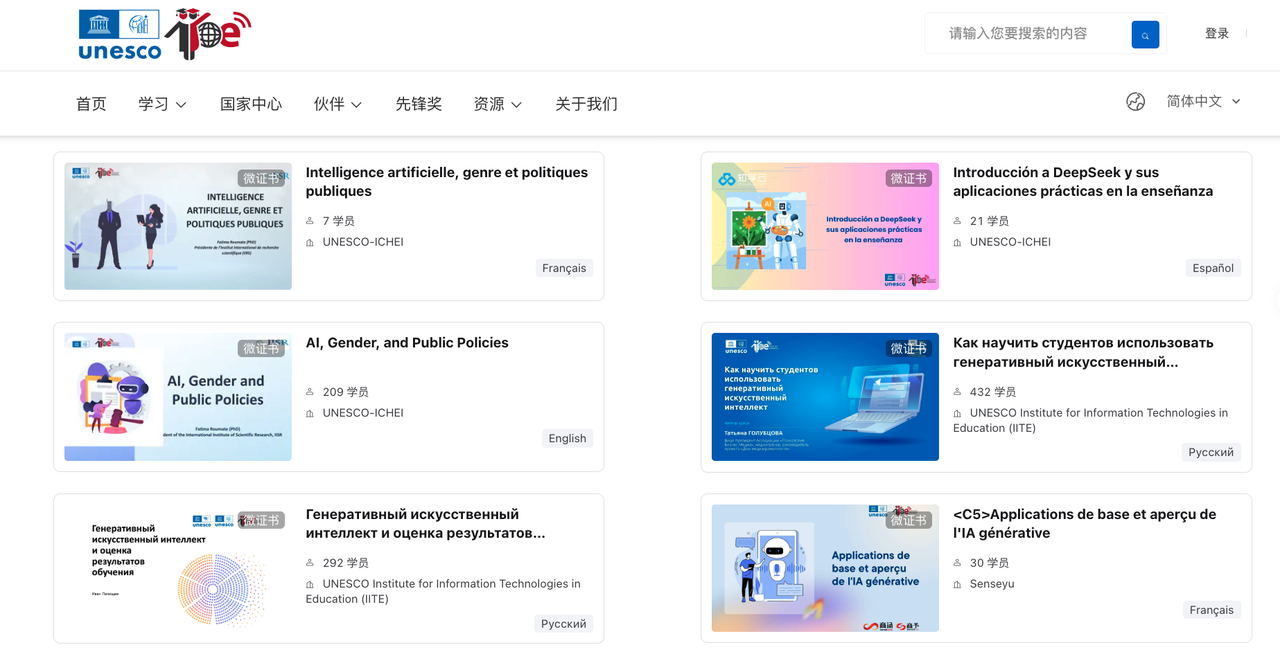Click Applications de base robot thumbnail
This screenshot has height=654, width=1280.
tap(825, 568)
